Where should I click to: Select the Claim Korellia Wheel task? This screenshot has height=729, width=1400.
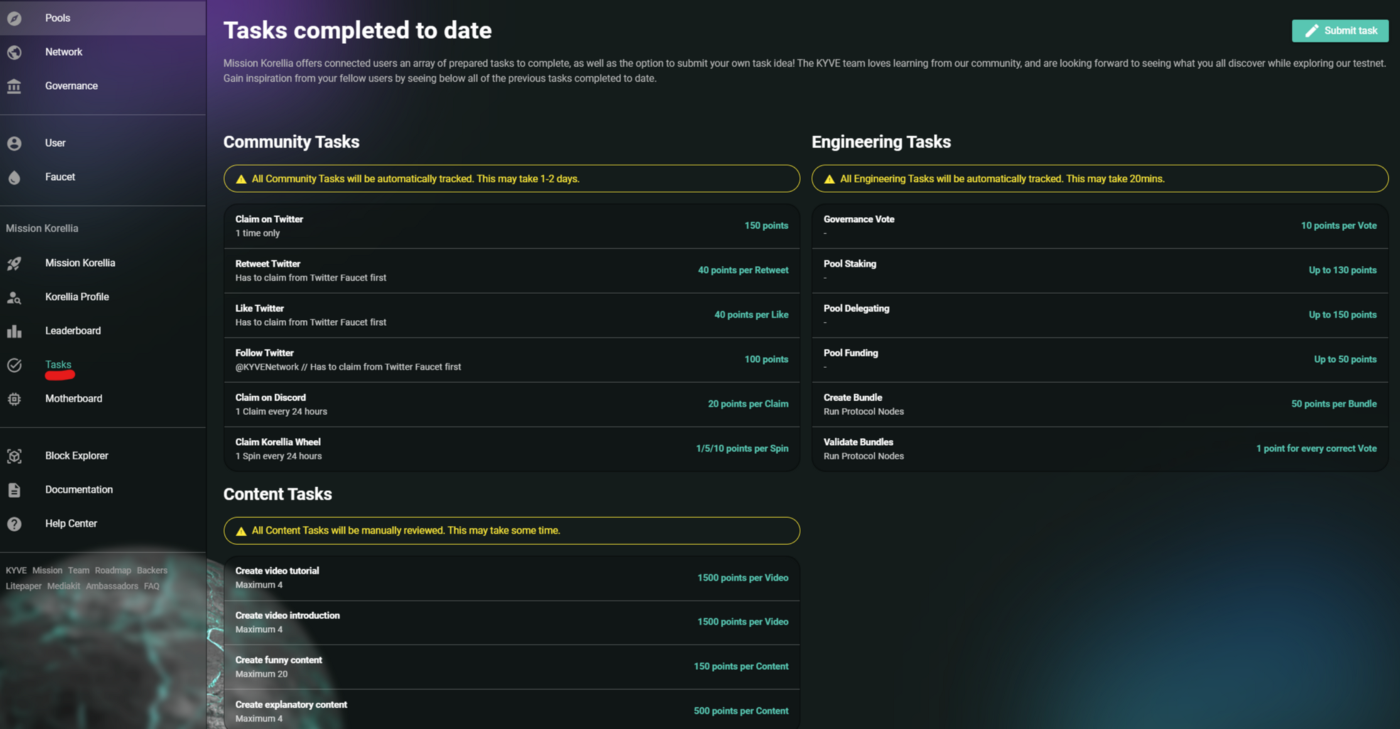[x=511, y=449]
